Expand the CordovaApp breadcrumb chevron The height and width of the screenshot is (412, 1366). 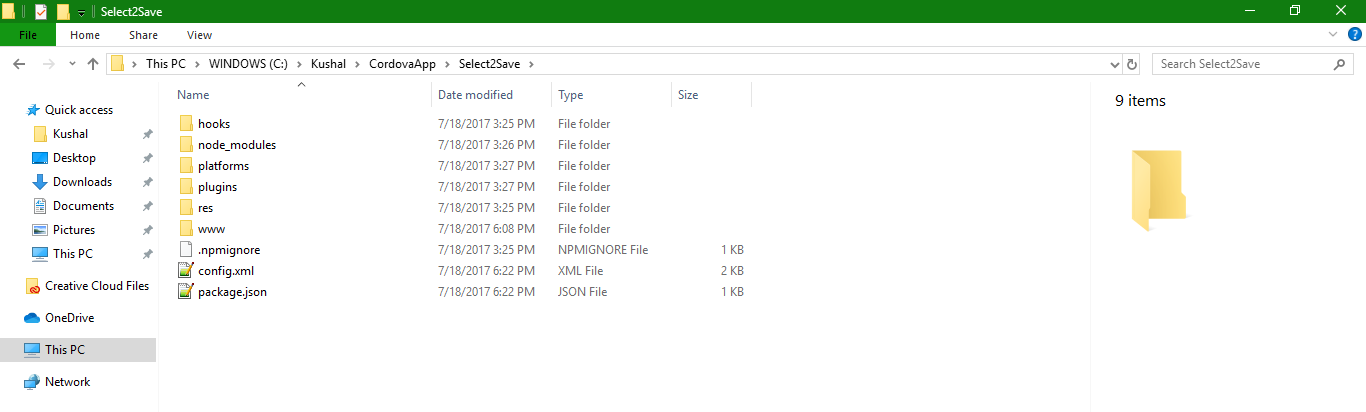(450, 64)
